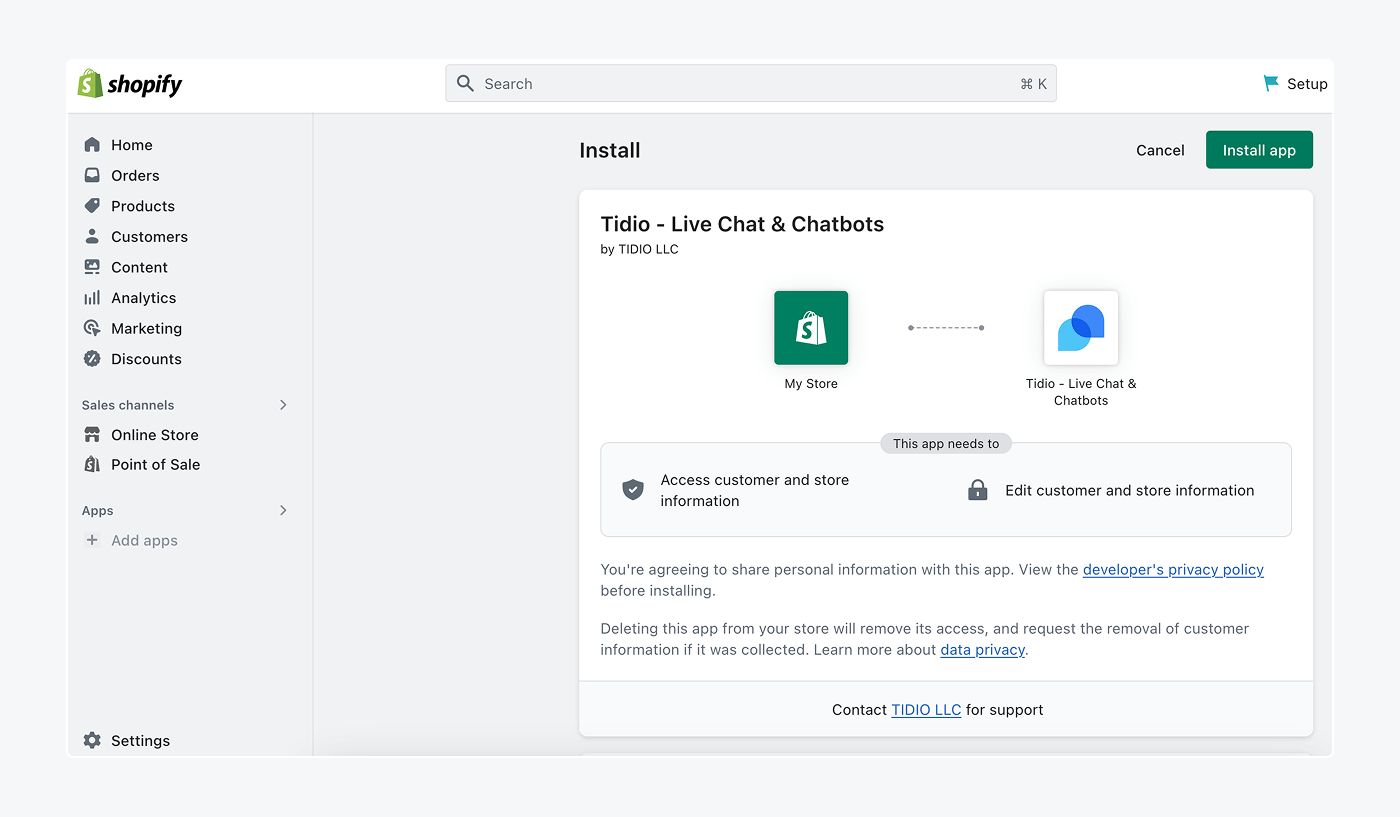Click the Customers person icon
This screenshot has height=817, width=1400.
pyautogui.click(x=92, y=237)
